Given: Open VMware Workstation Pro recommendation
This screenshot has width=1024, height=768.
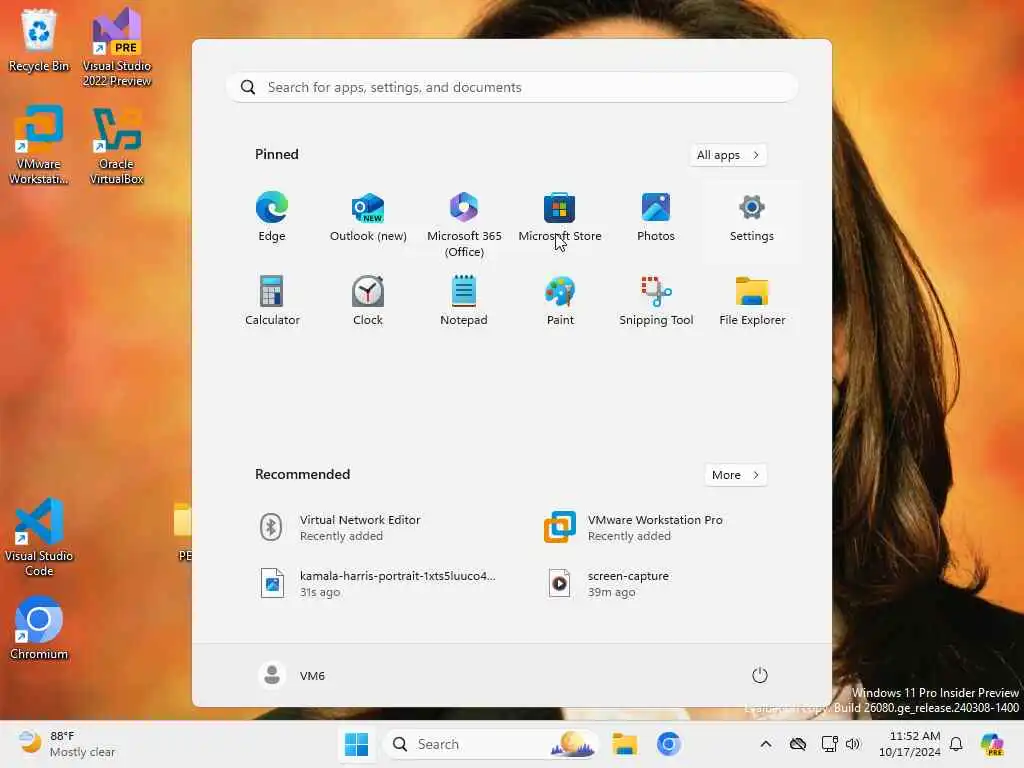Looking at the screenshot, I should pyautogui.click(x=653, y=528).
